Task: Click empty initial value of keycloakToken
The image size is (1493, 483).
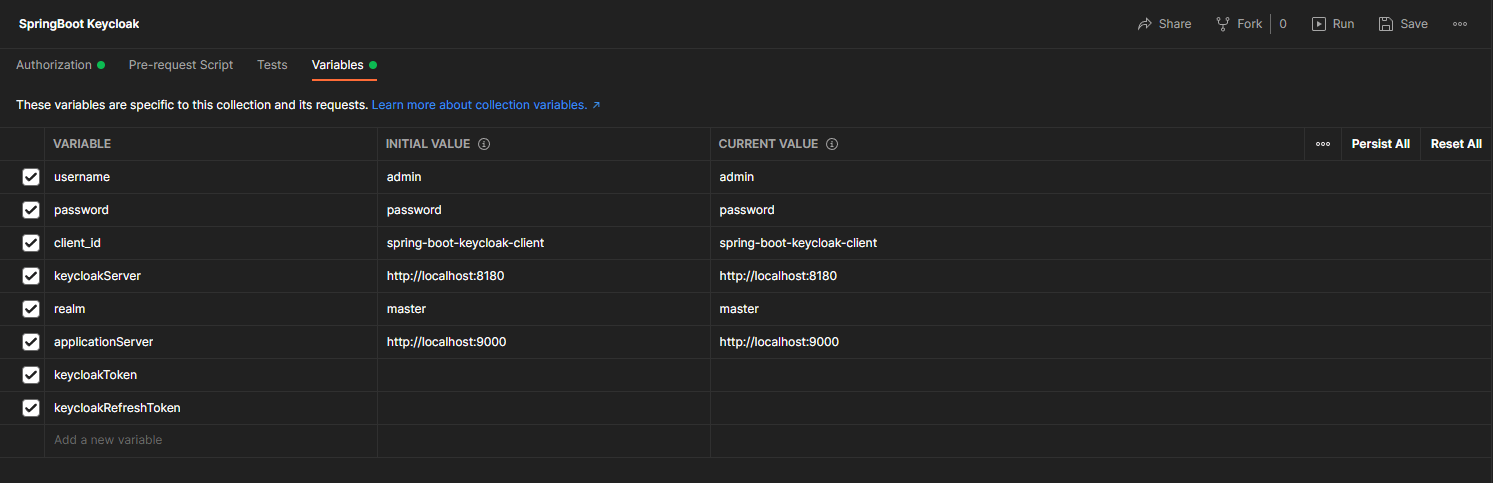Action: click(544, 375)
